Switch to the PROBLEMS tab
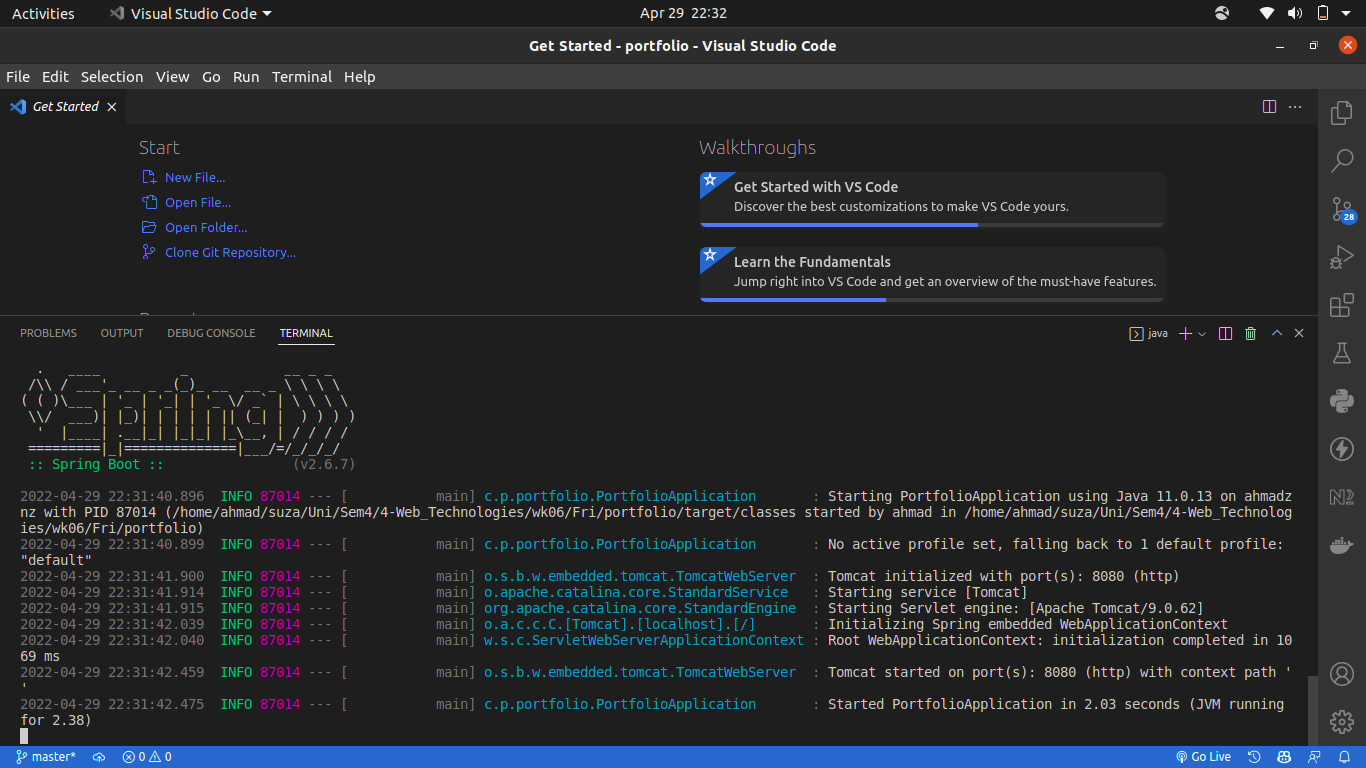Screen dimensions: 1366x768 48,333
